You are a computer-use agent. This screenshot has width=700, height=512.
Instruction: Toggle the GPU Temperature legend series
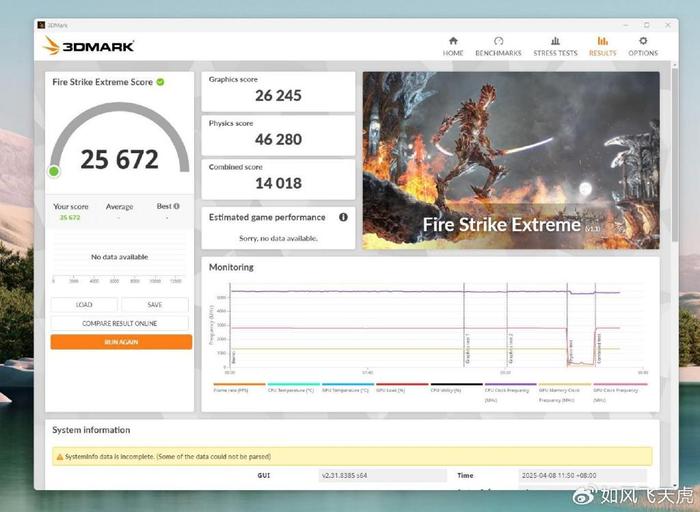click(347, 387)
